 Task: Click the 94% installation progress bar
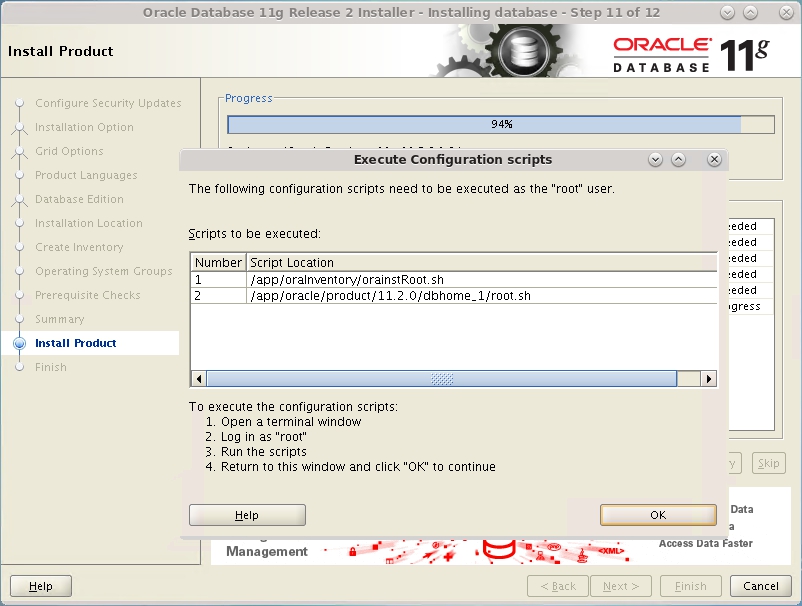point(501,124)
